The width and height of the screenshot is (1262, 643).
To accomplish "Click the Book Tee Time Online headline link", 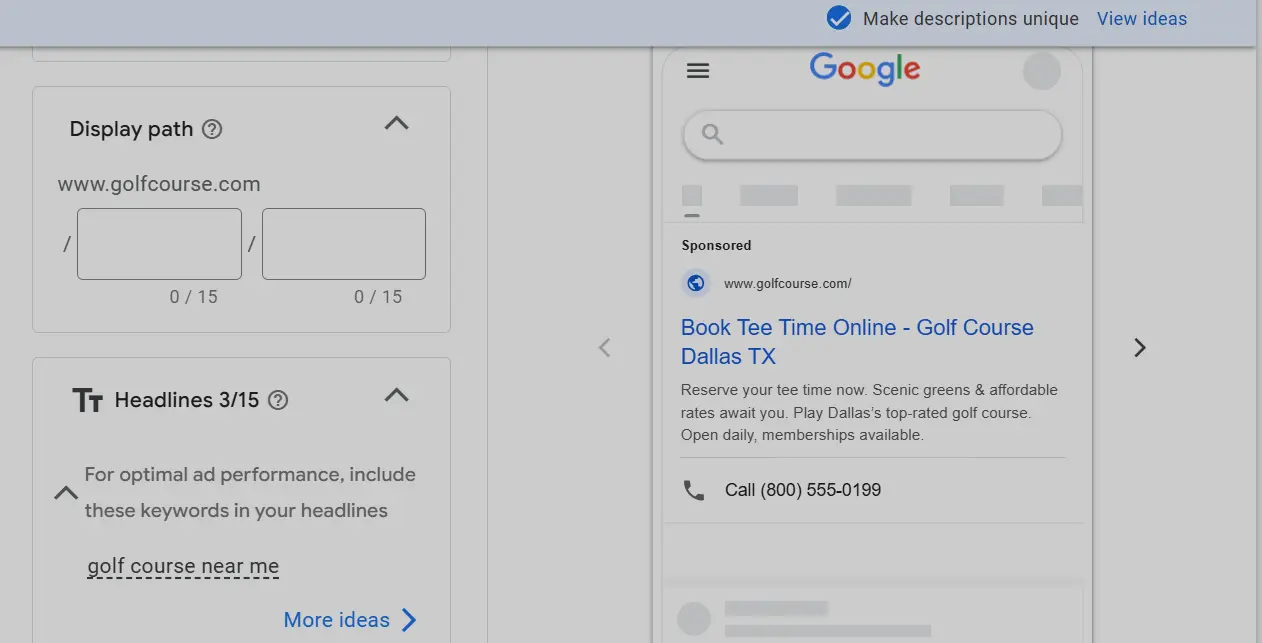I will click(857, 341).
